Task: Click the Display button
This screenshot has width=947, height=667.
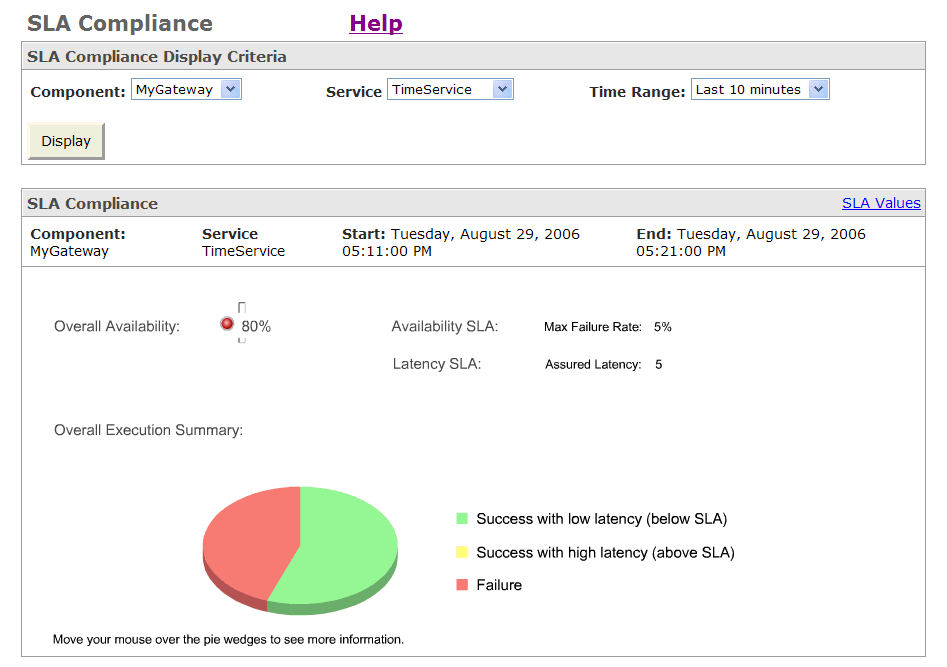Action: coord(66,141)
